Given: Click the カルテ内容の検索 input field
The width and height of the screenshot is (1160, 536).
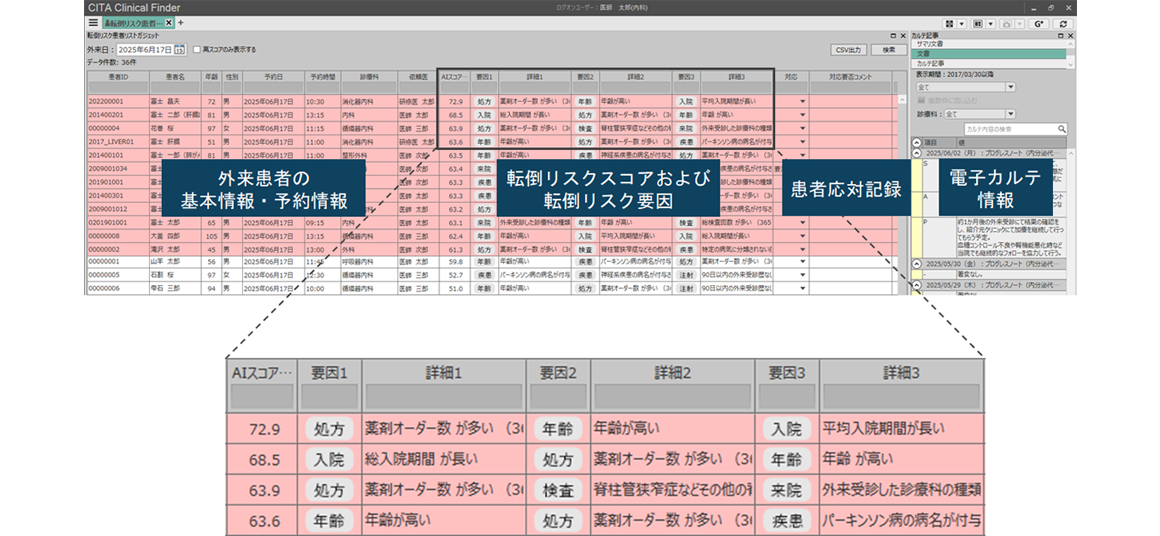Looking at the screenshot, I should (1008, 129).
